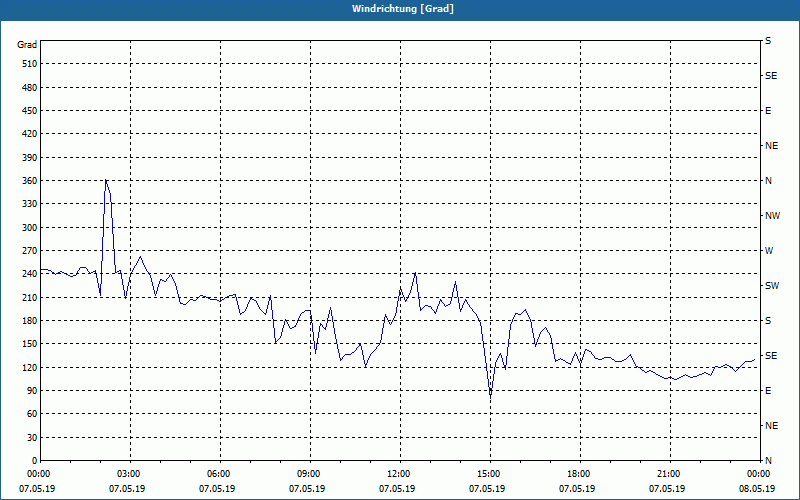Click the 180 y-axis label
This screenshot has height=500, width=800.
30,321
